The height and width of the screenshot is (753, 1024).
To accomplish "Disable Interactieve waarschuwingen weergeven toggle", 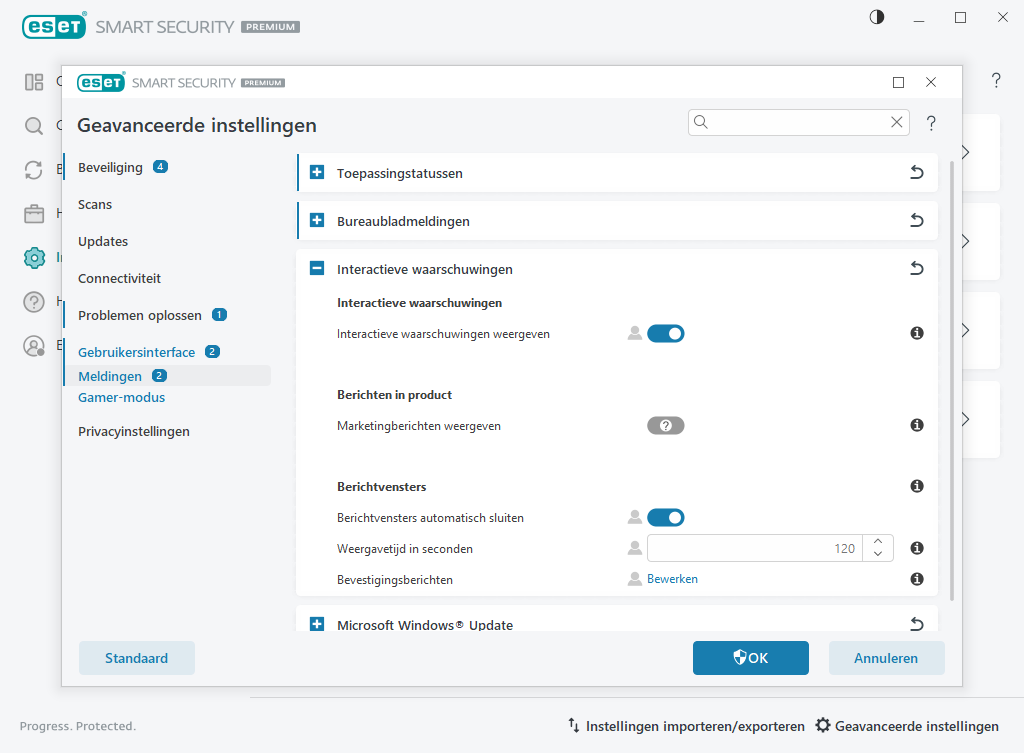I will [x=665, y=333].
